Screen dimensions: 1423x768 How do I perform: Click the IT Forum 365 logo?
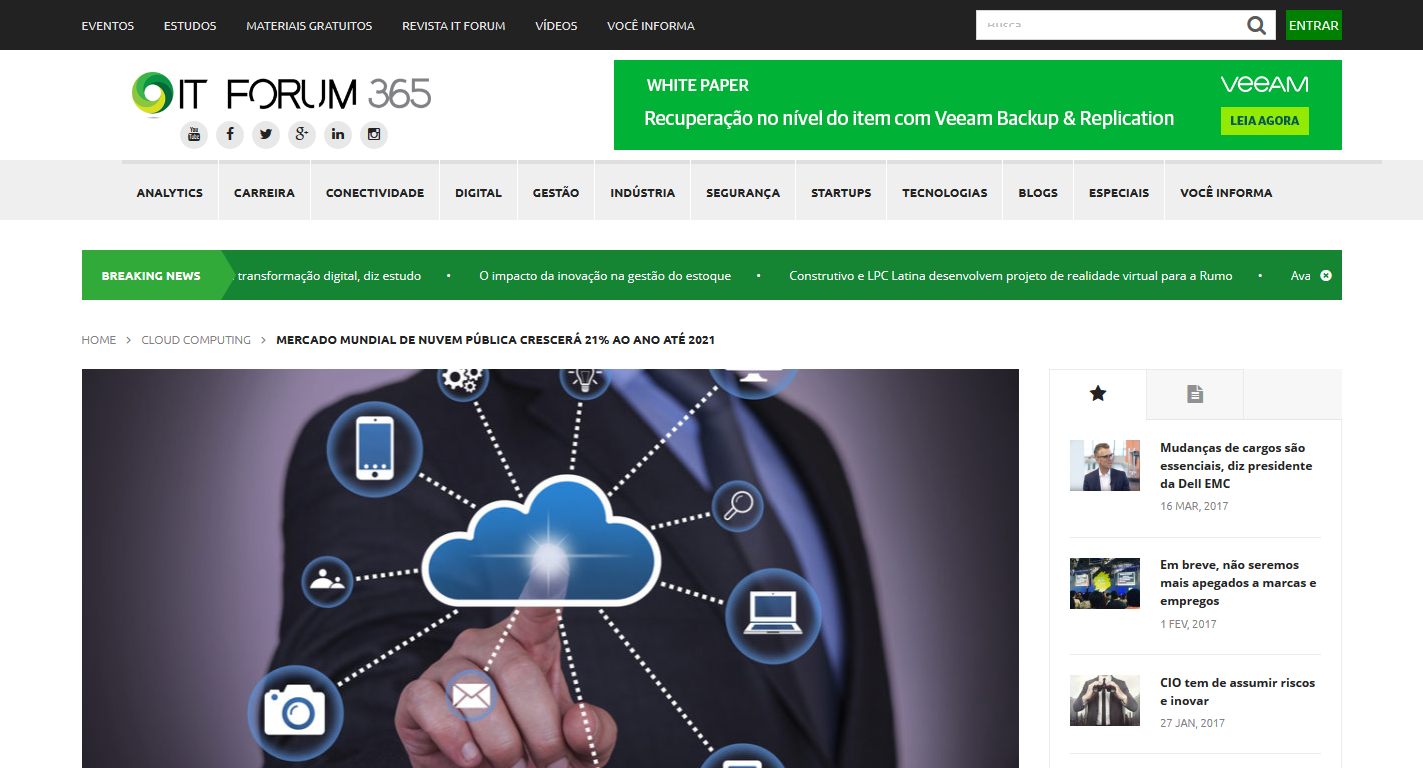pos(281,93)
